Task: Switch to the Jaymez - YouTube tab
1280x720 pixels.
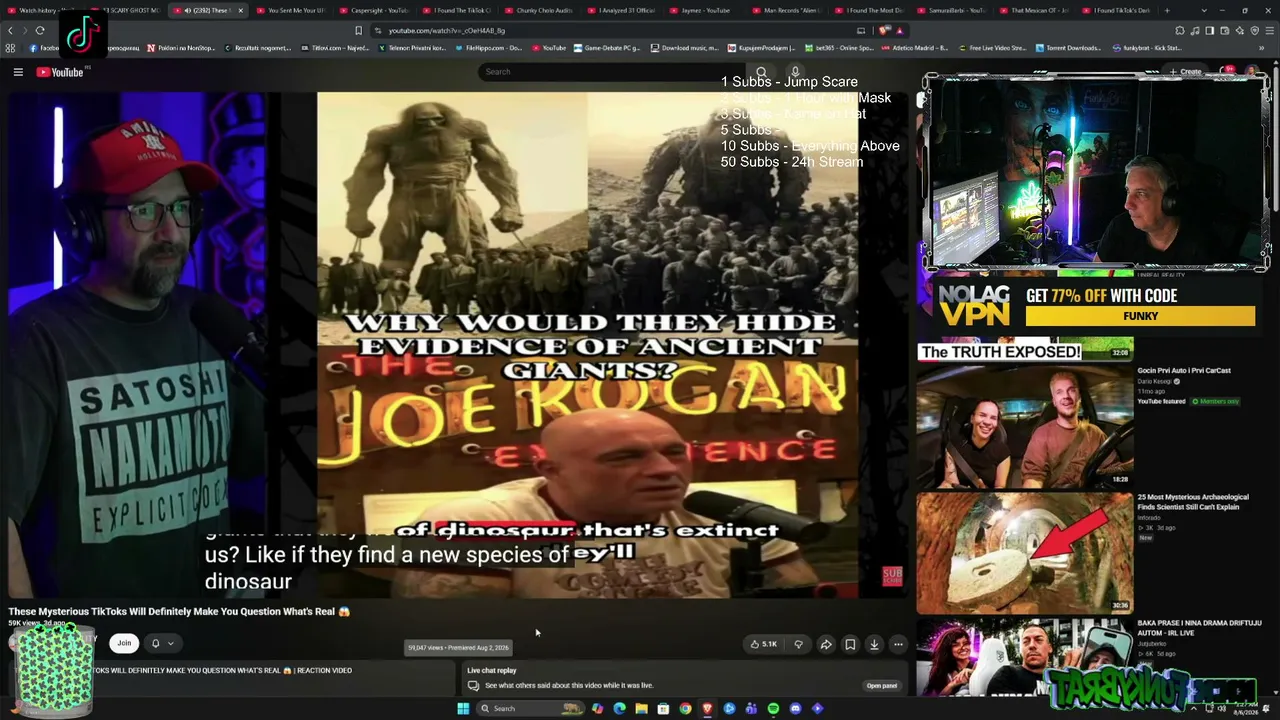Action: tap(707, 10)
